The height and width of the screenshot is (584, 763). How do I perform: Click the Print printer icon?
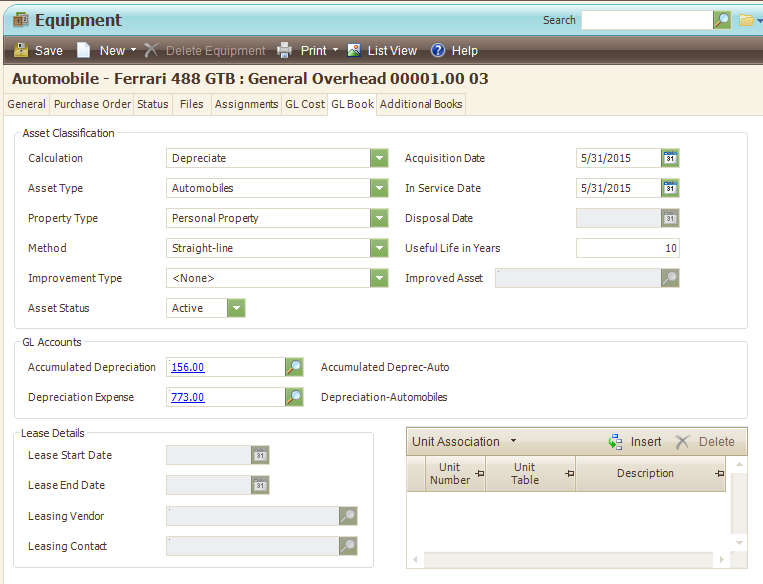[x=285, y=50]
